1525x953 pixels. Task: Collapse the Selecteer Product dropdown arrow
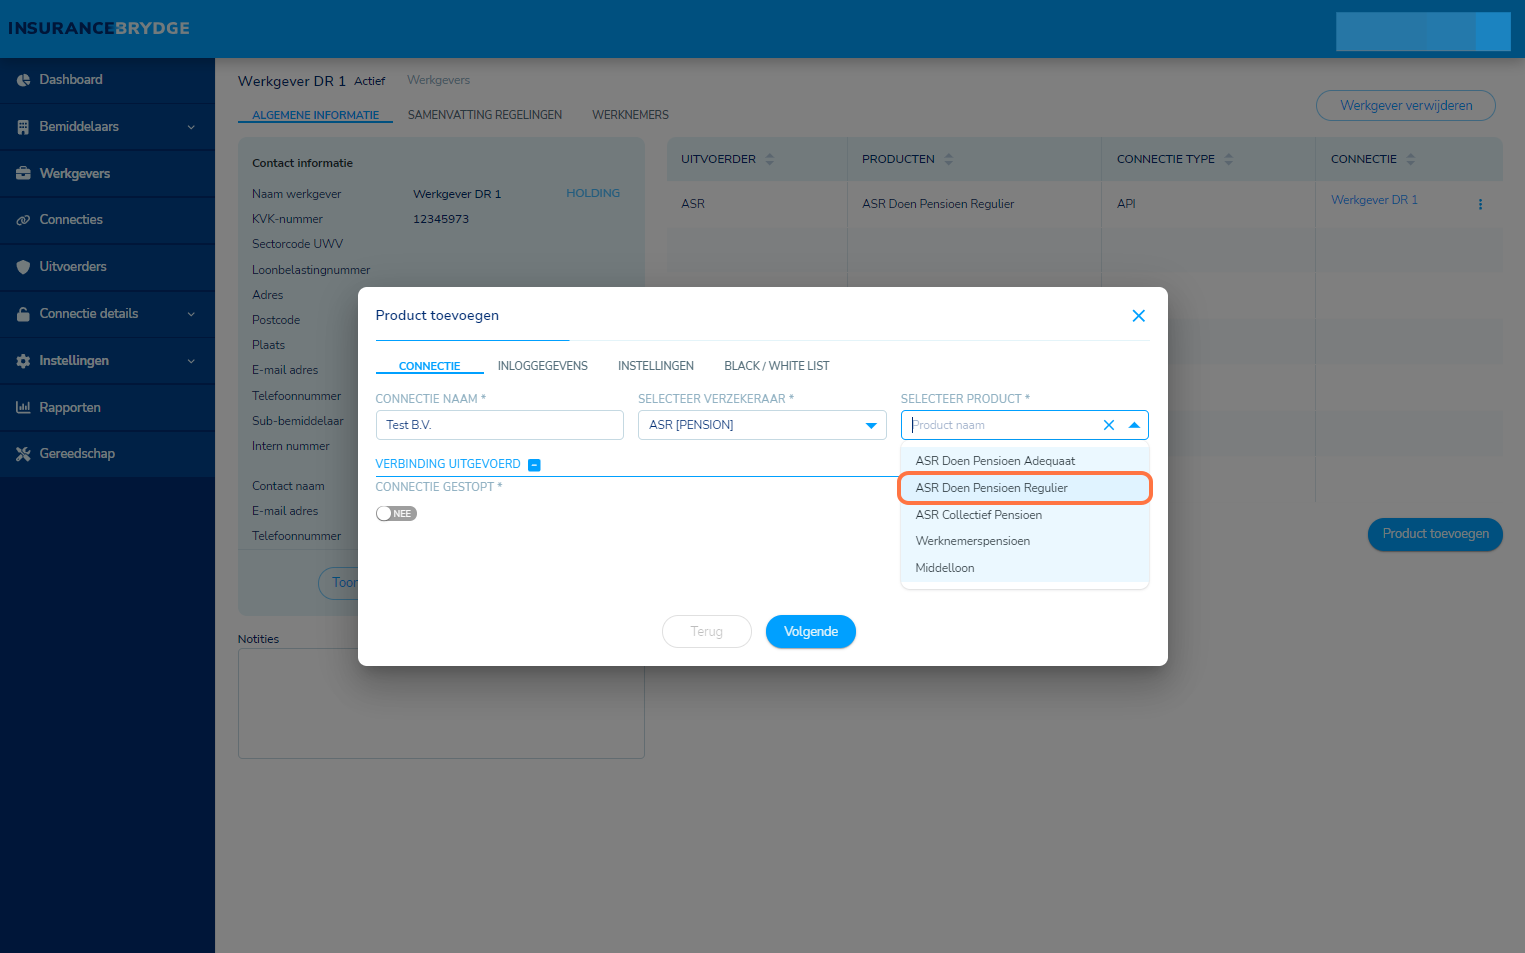(1134, 425)
